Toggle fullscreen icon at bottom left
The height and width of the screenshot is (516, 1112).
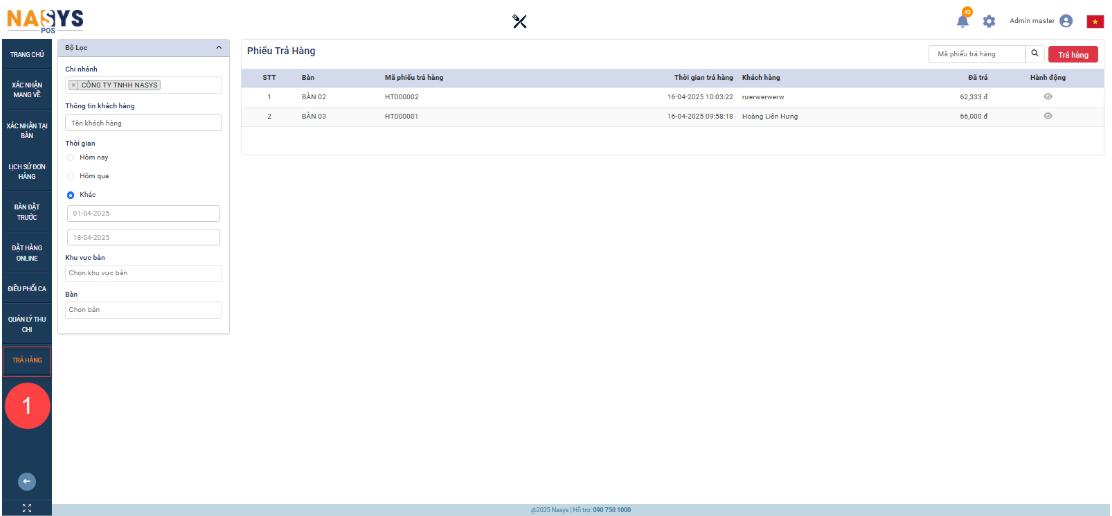(x=27, y=508)
